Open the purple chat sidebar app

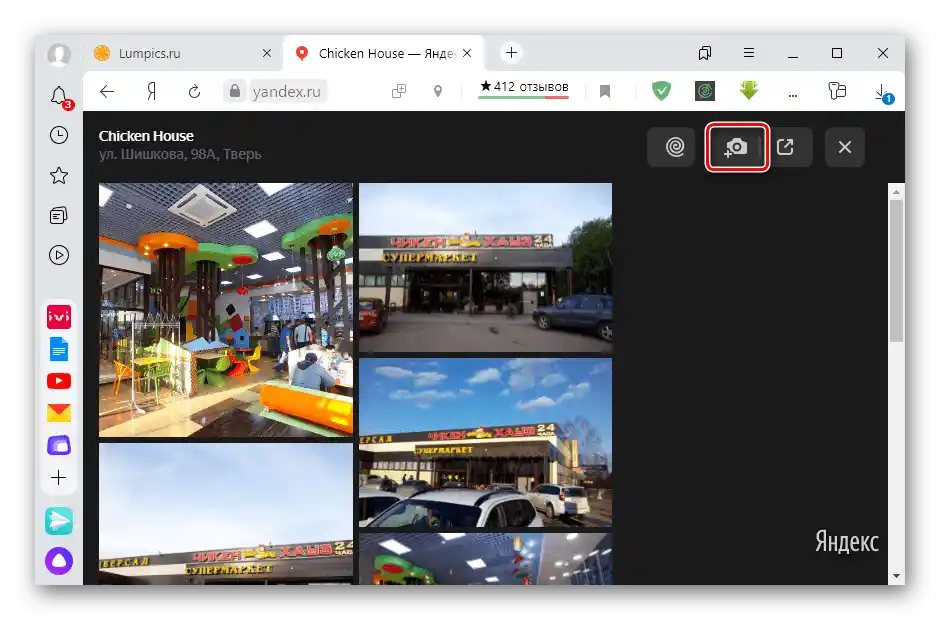pyautogui.click(x=59, y=446)
